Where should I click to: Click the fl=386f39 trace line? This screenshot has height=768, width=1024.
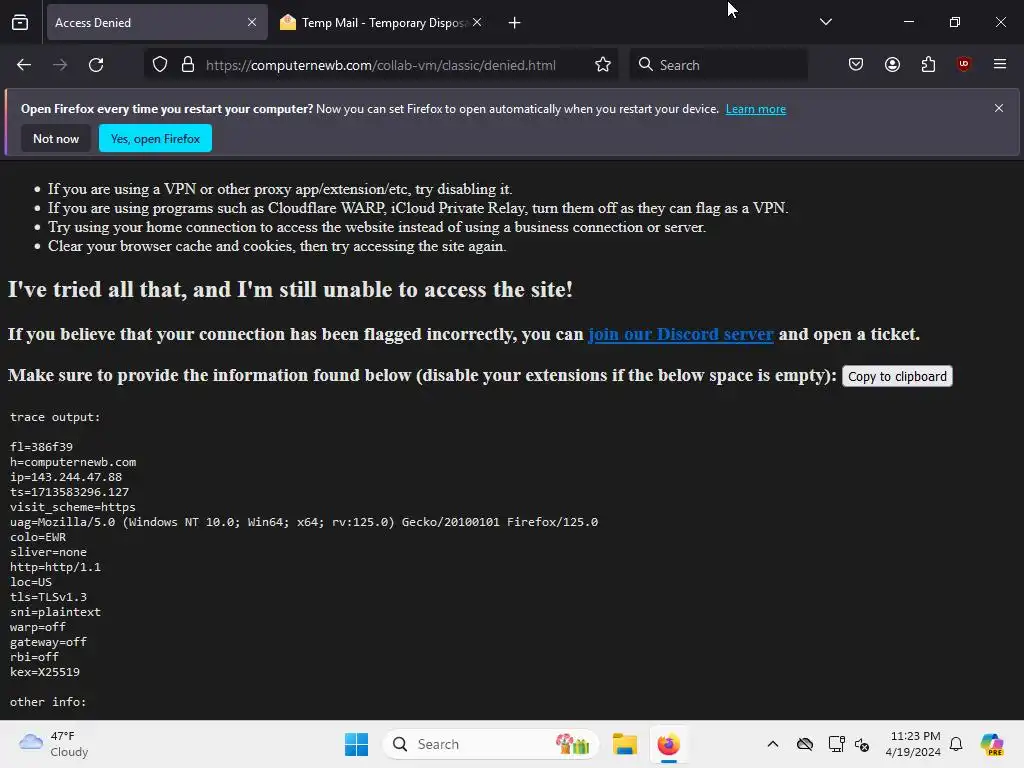41,447
